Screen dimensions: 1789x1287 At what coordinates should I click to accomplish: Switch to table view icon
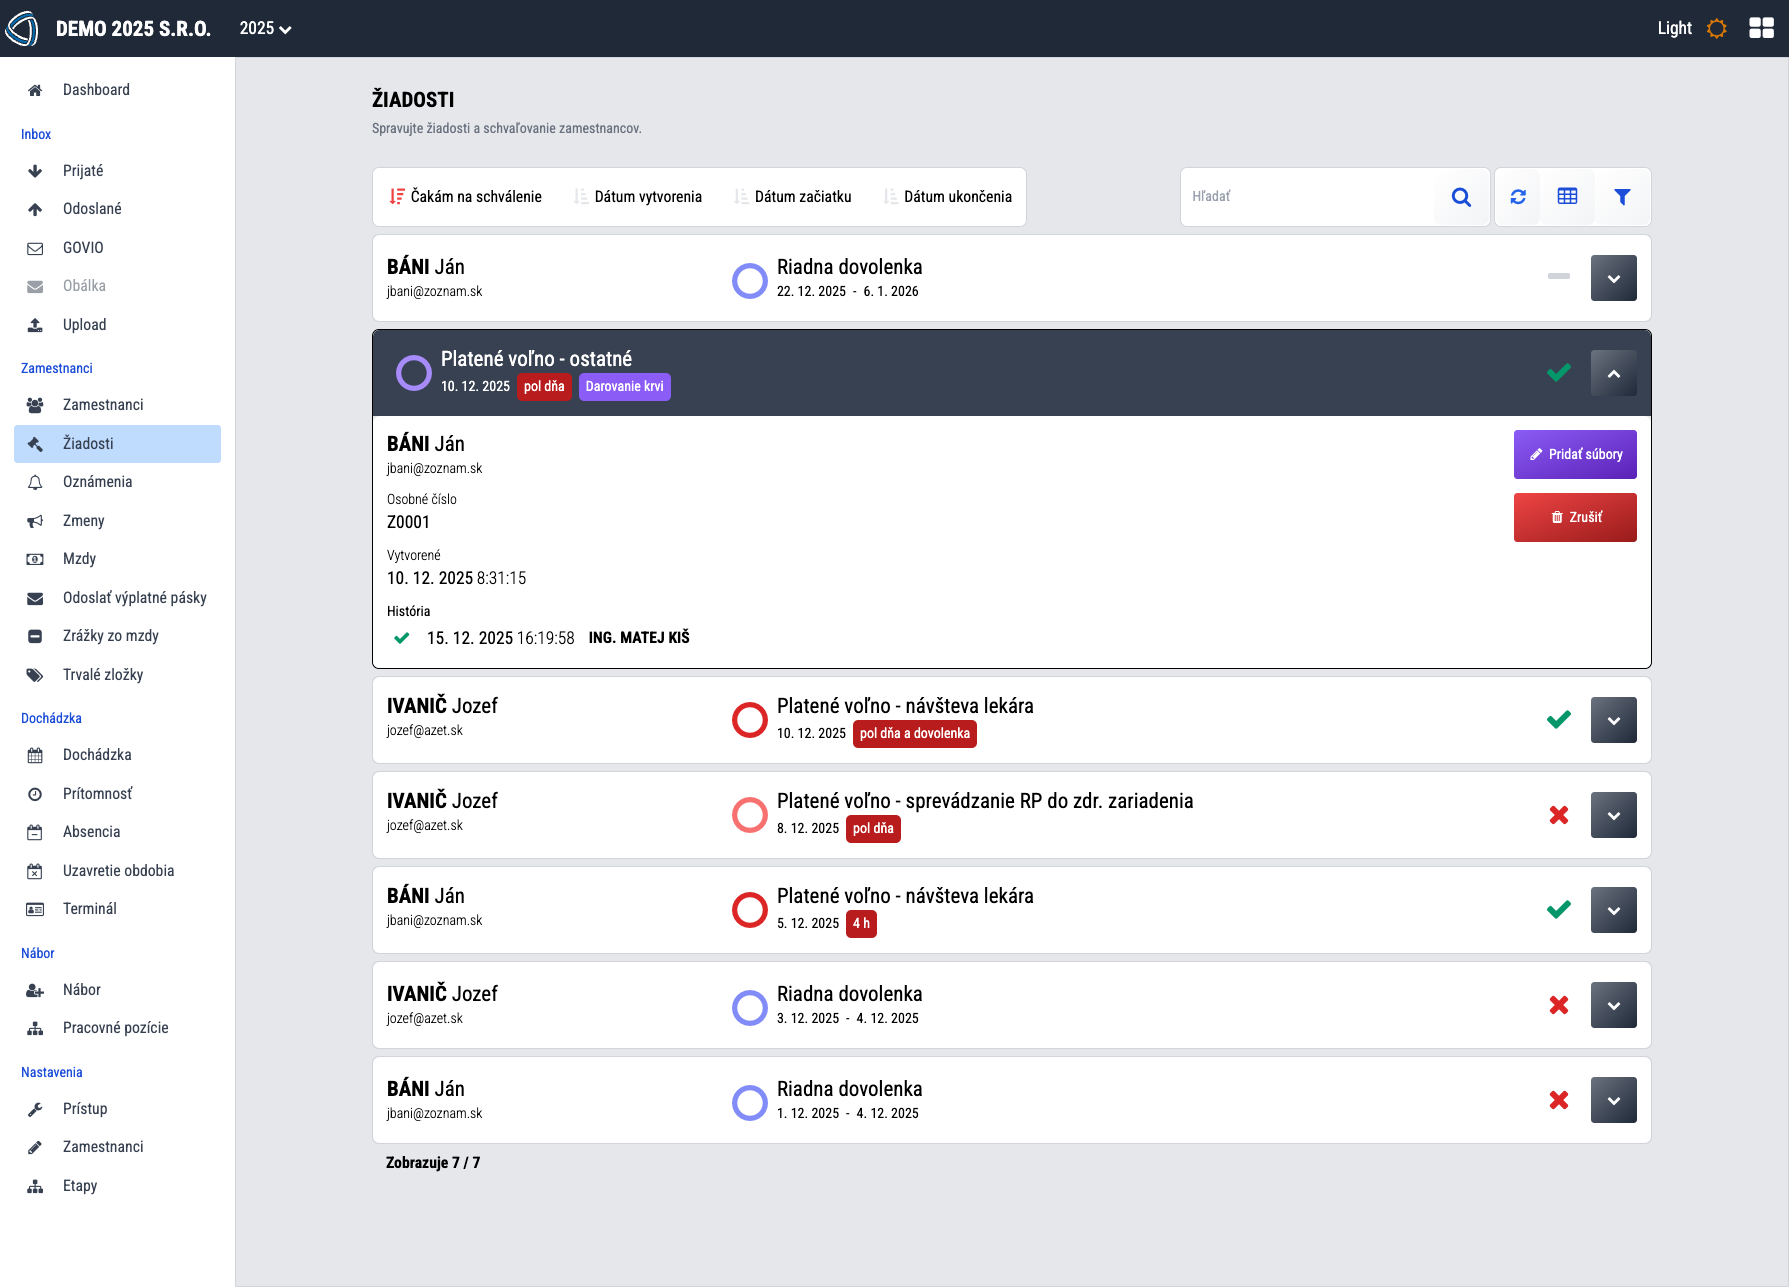coord(1567,197)
